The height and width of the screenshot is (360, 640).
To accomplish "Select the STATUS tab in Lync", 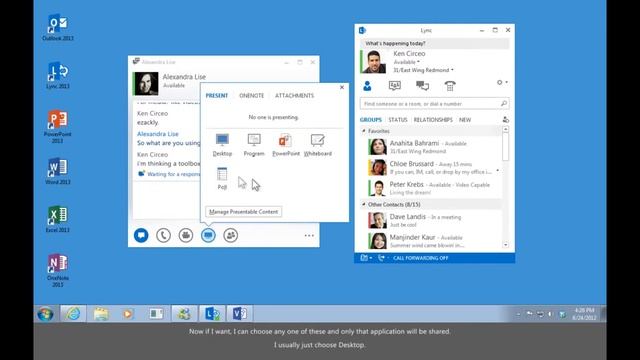I will (398, 120).
